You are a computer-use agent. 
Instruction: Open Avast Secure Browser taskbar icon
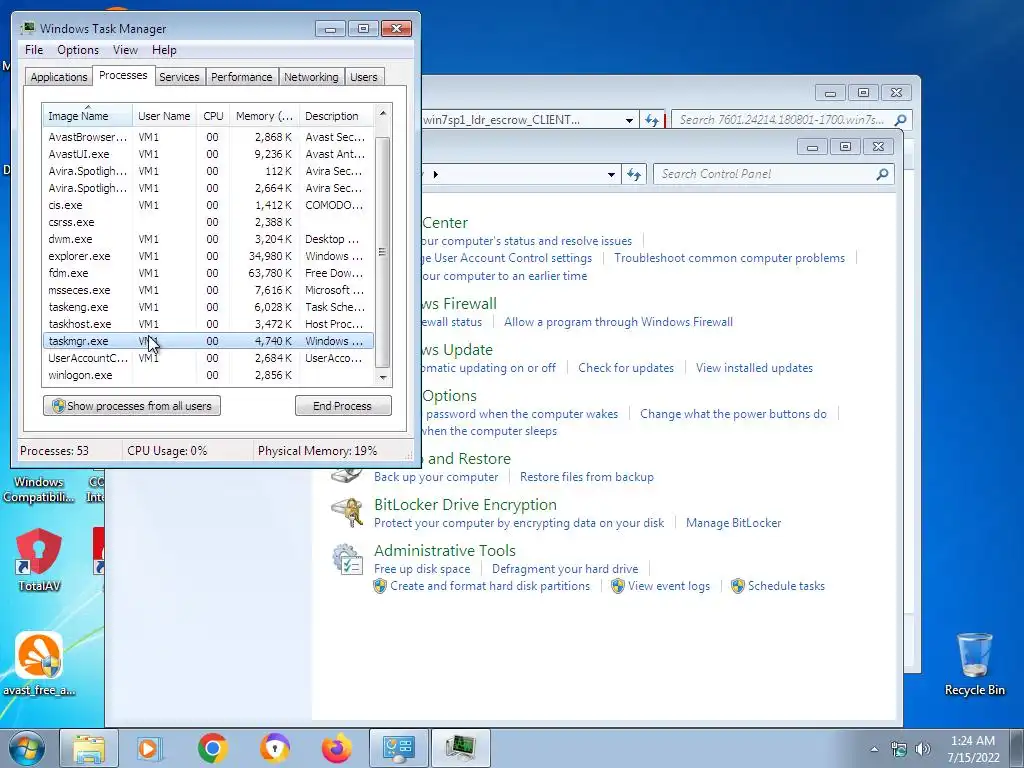[x=275, y=748]
